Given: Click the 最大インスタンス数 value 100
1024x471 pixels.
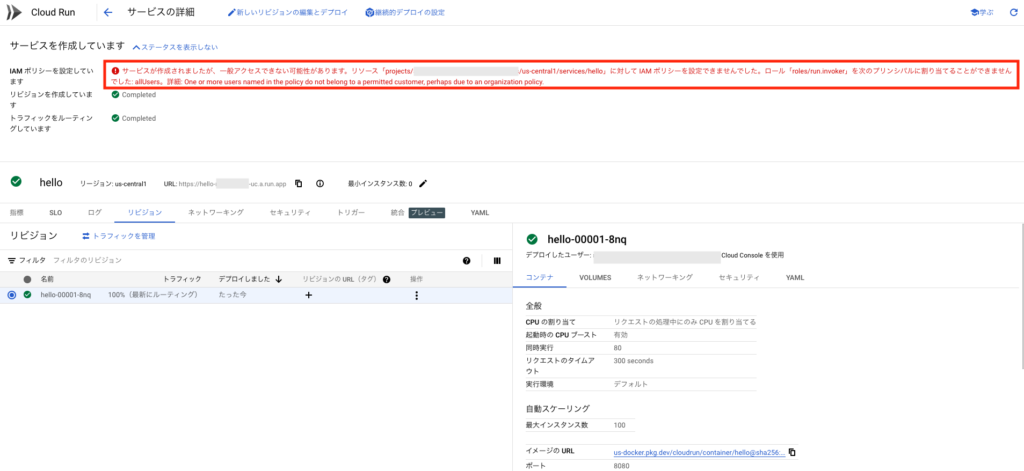Looking at the screenshot, I should click(620, 425).
